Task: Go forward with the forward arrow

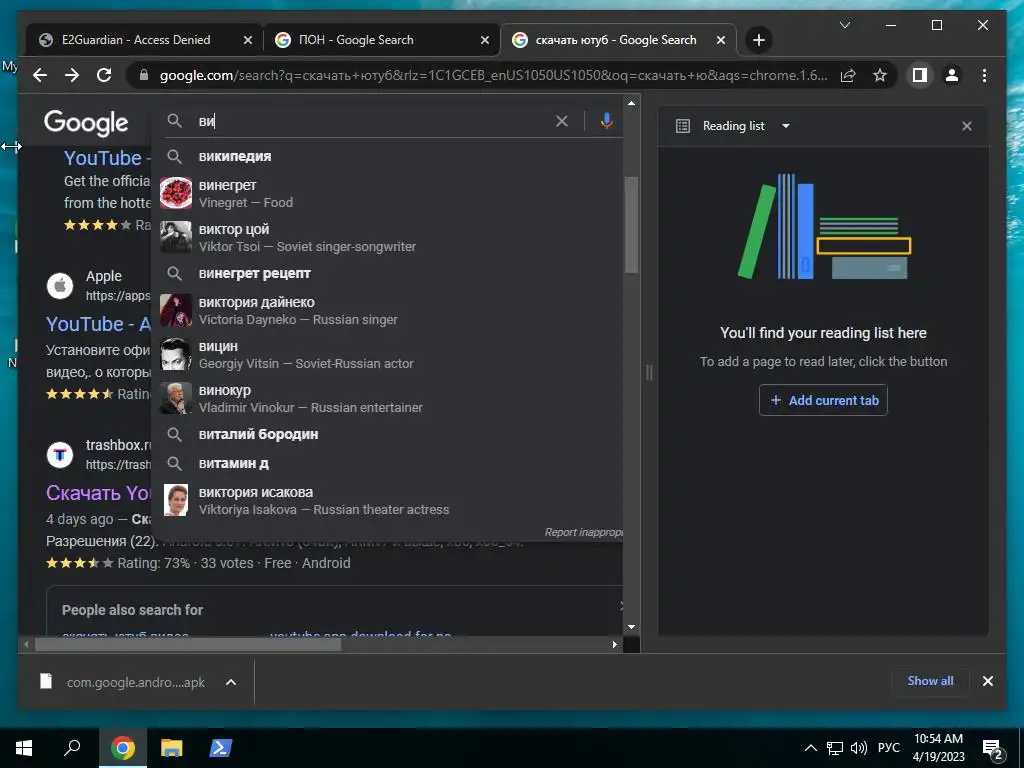Action: pyautogui.click(x=72, y=75)
